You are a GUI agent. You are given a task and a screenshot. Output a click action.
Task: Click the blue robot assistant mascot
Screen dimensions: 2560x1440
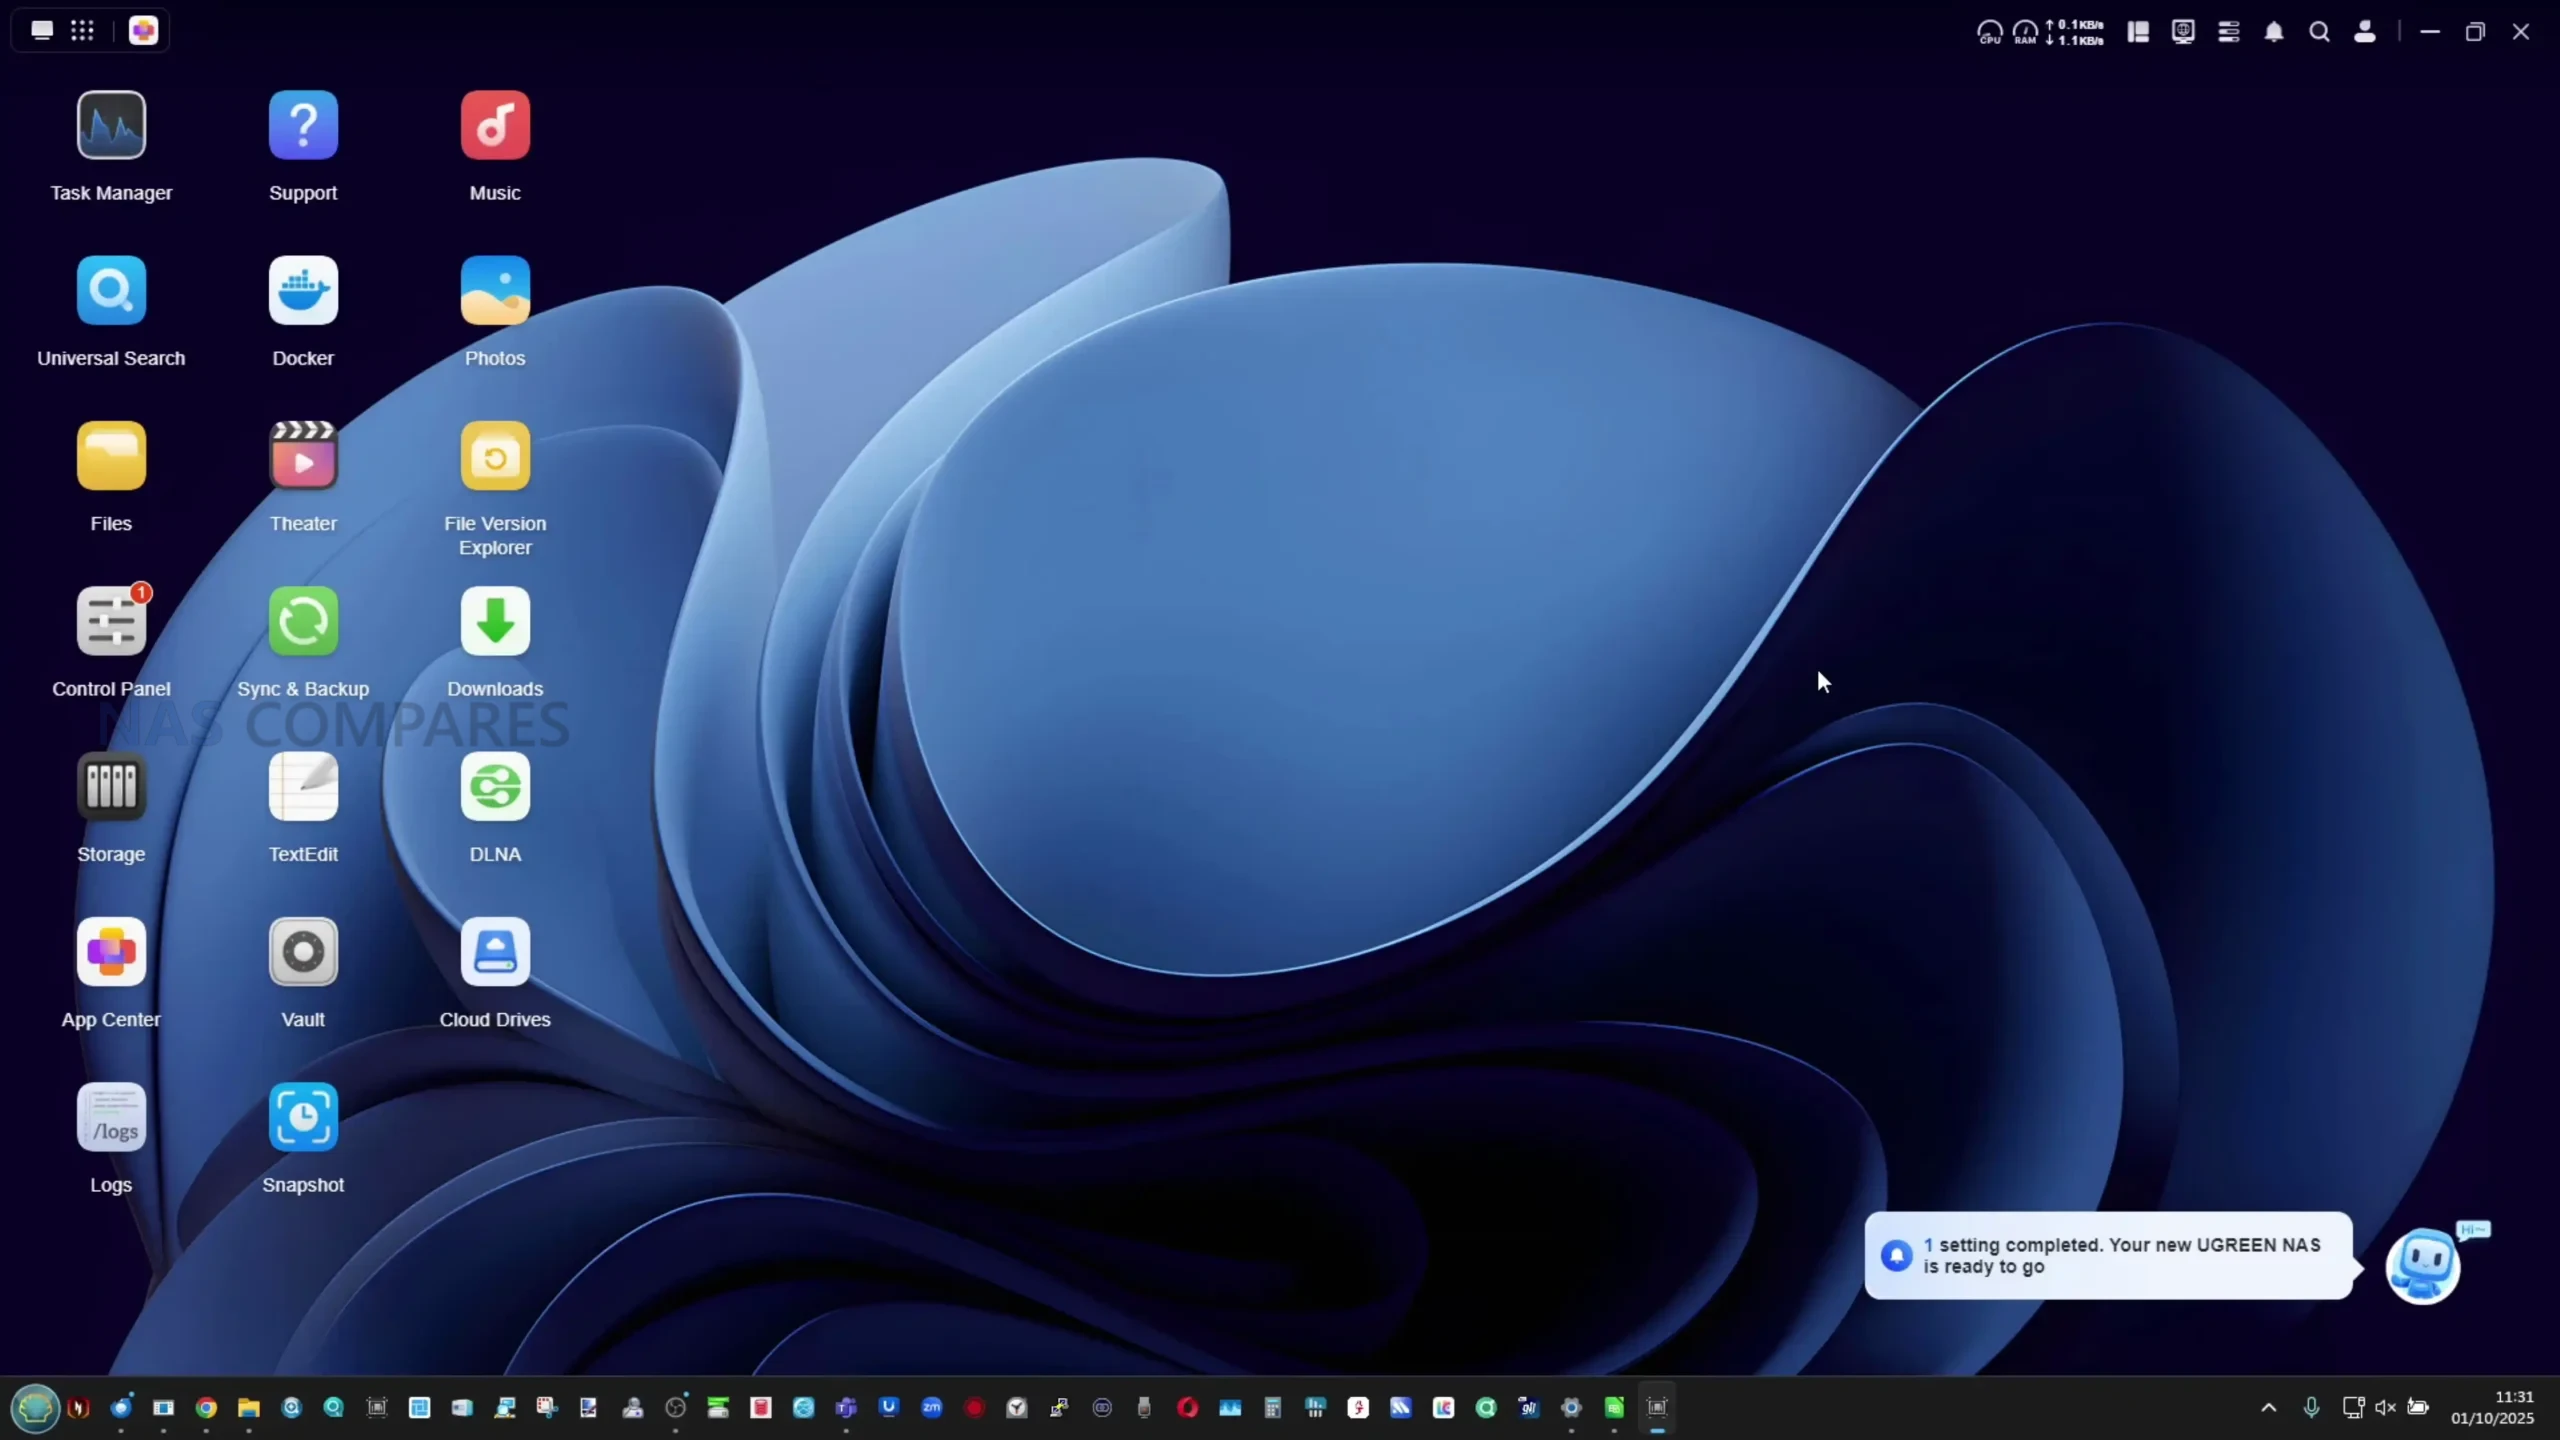[x=2423, y=1265]
